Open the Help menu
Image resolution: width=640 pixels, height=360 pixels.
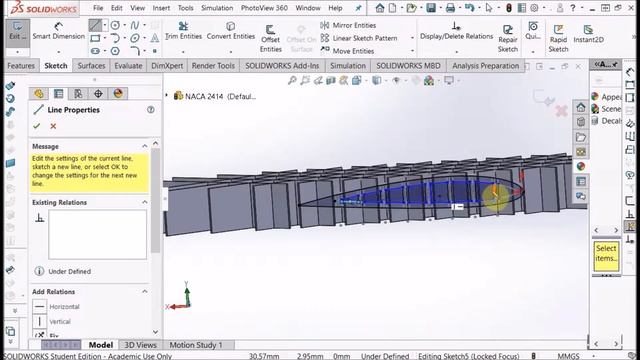point(335,8)
